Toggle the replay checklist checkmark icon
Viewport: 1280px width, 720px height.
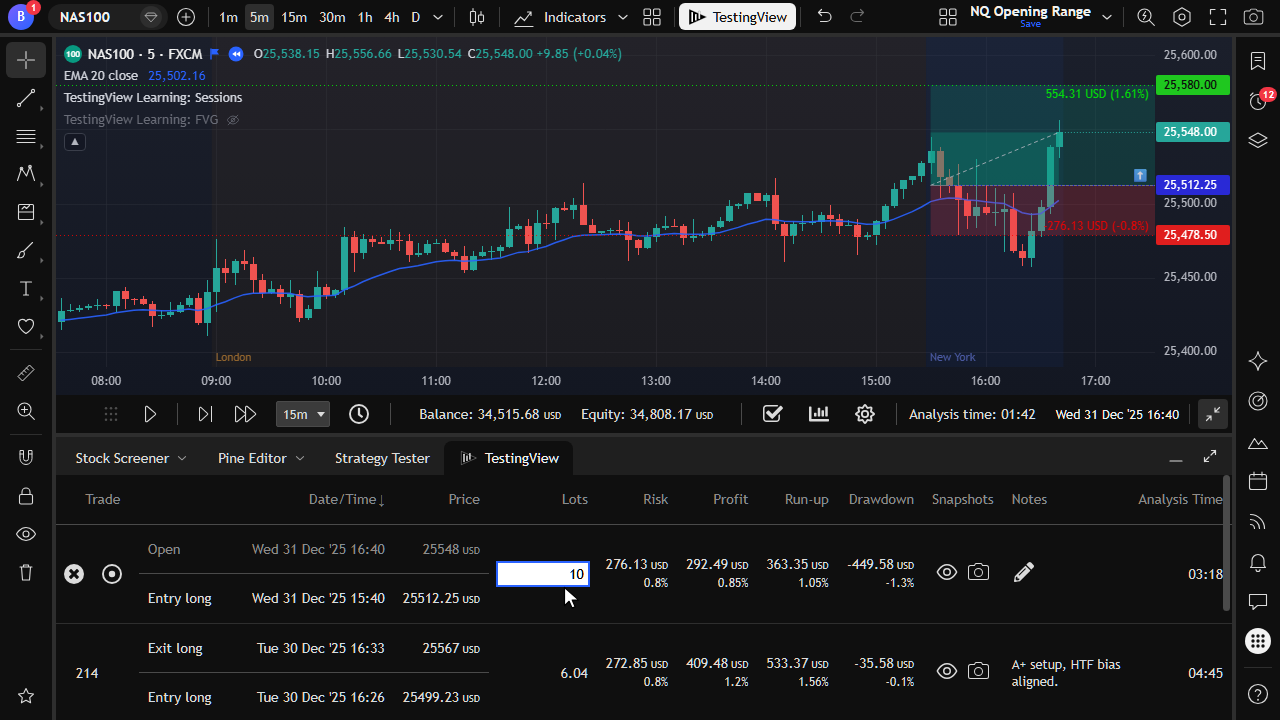click(772, 414)
